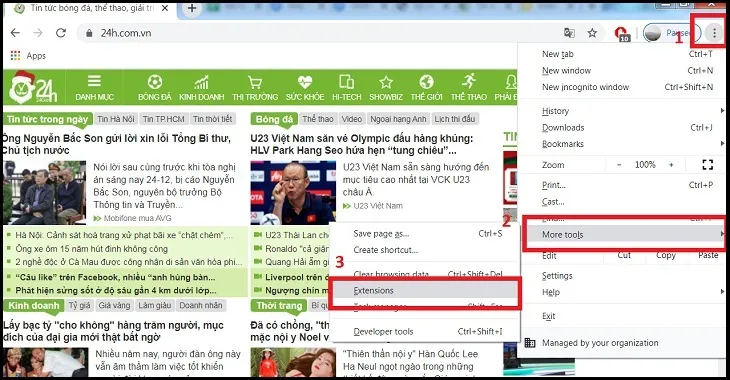Open the KINH DOANH chart section
This screenshot has width=730, height=380.
(x=202, y=88)
